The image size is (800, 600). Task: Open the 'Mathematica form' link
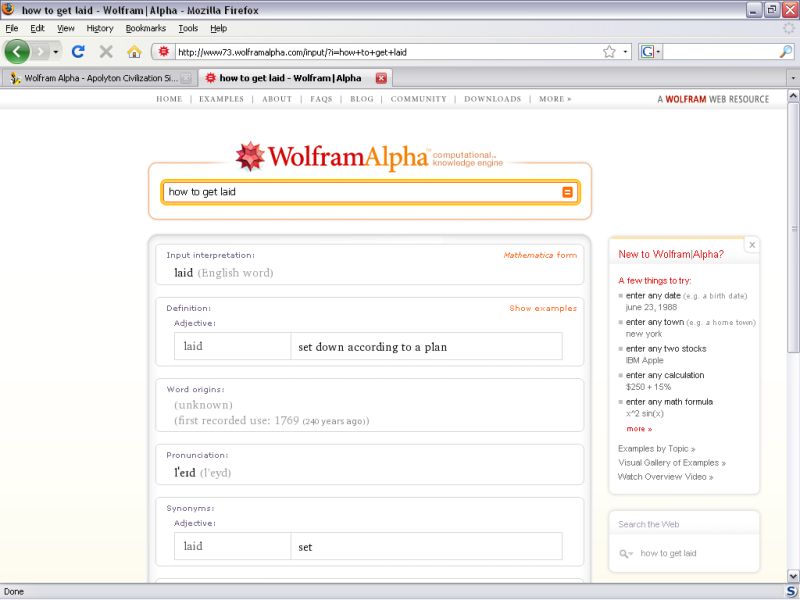pos(540,255)
